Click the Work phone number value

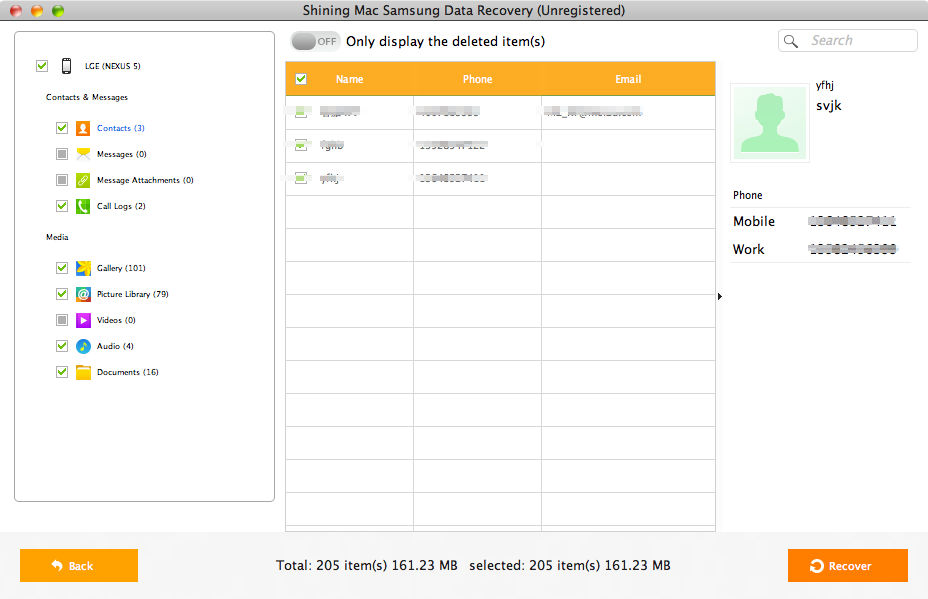853,249
